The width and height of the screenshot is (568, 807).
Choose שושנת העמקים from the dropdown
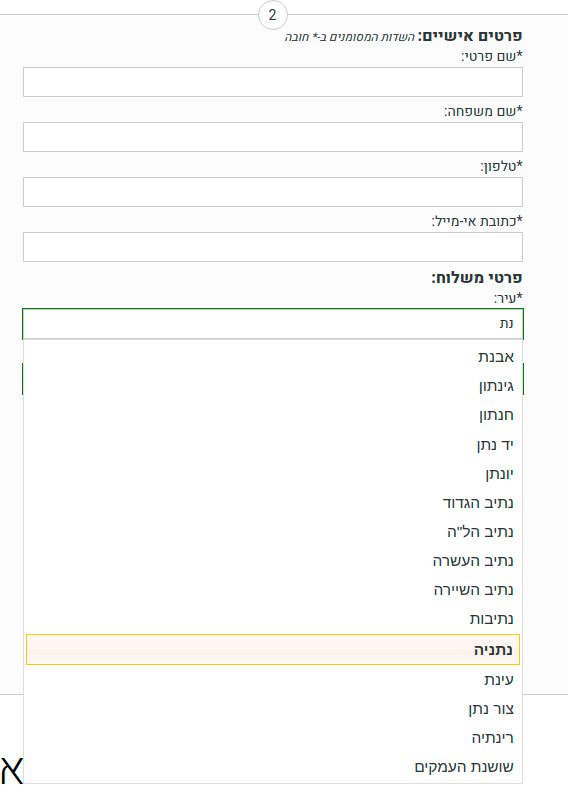click(x=273, y=767)
